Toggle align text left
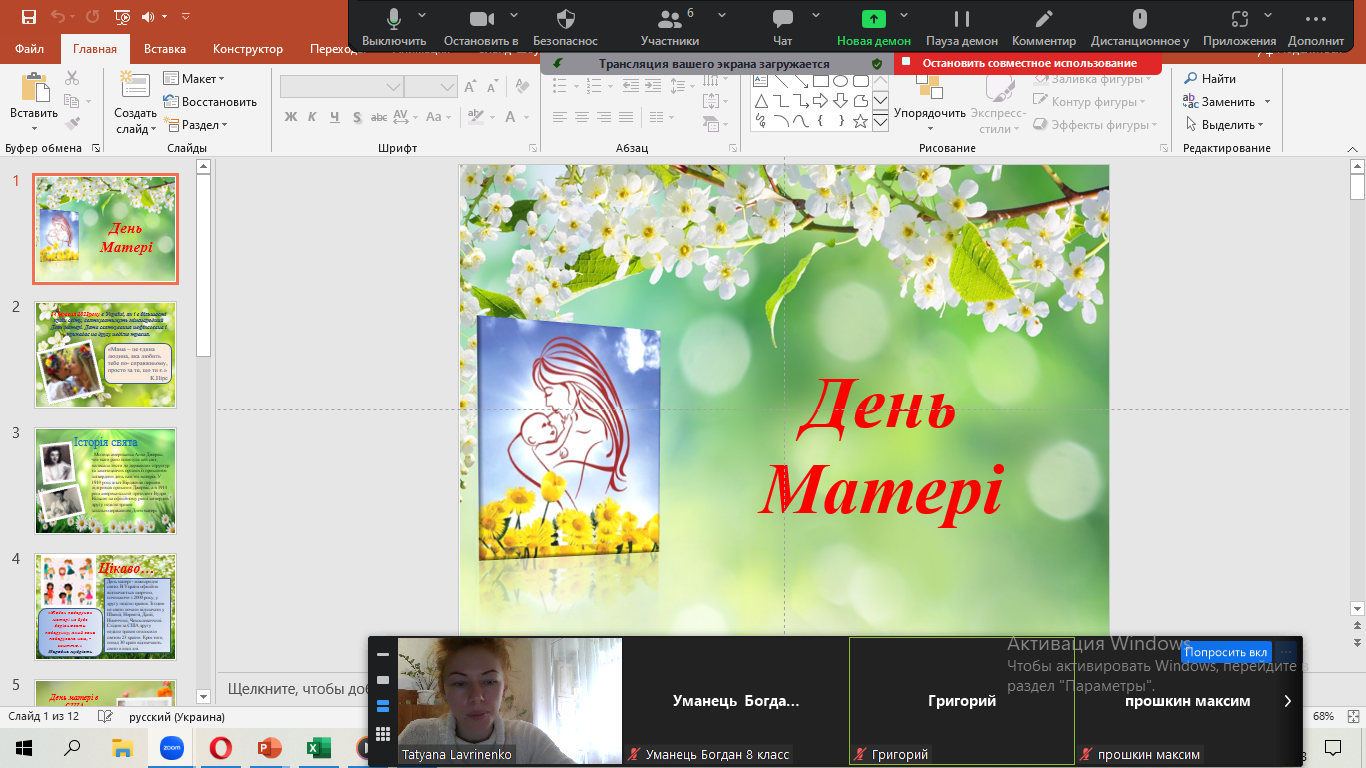 pyautogui.click(x=560, y=118)
